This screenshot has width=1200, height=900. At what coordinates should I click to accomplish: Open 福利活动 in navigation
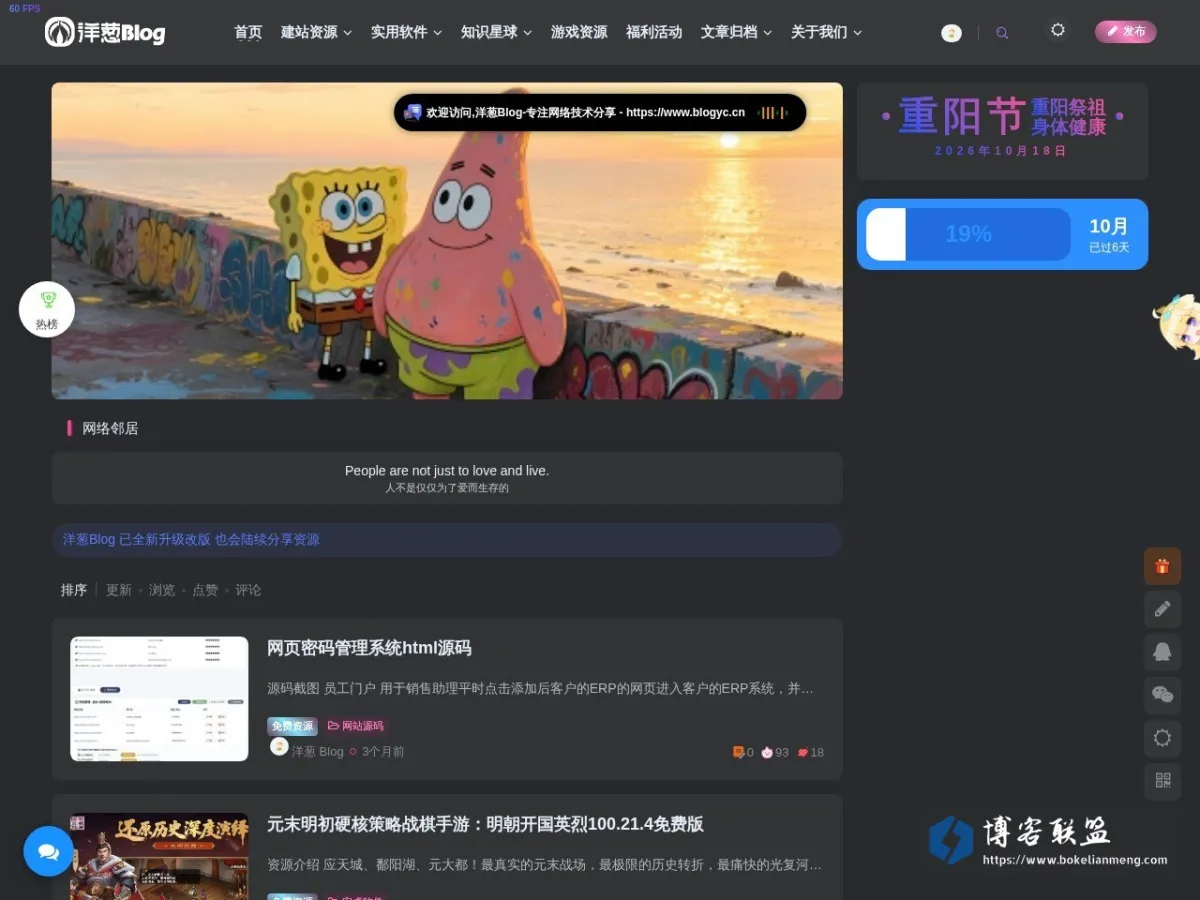pyautogui.click(x=654, y=32)
